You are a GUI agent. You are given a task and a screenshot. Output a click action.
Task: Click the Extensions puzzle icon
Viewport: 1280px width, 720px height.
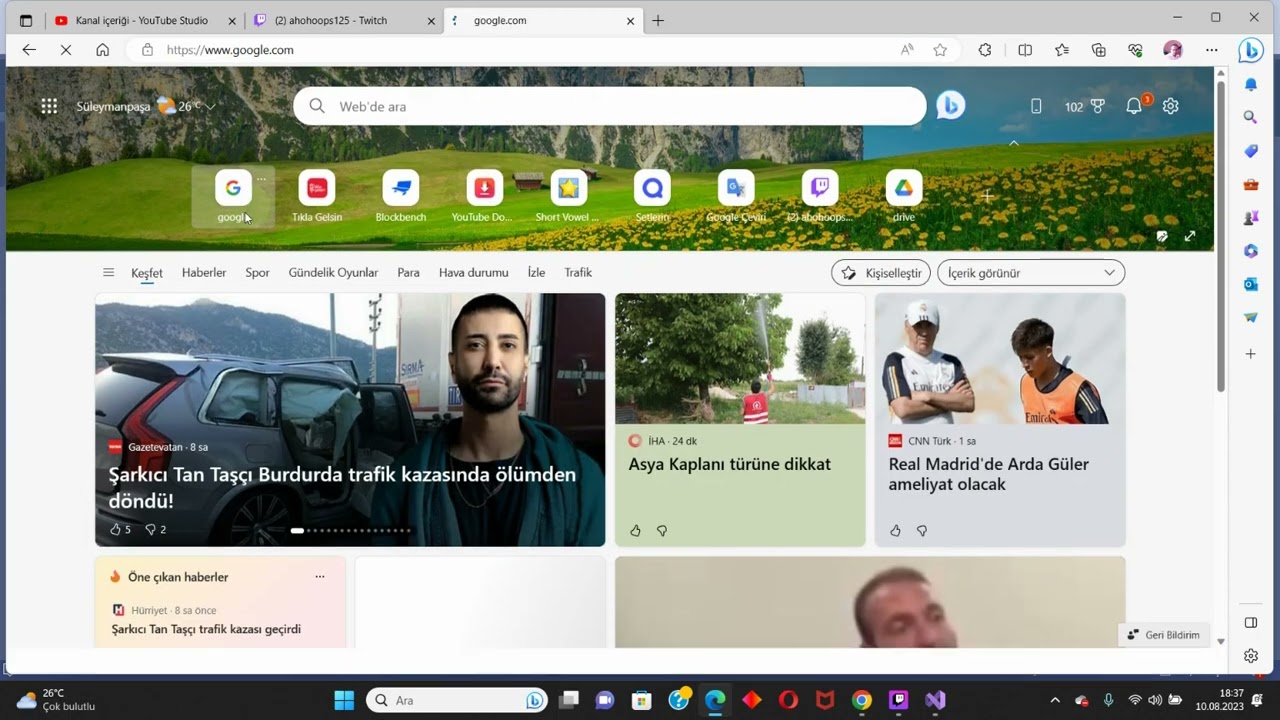[x=985, y=50]
